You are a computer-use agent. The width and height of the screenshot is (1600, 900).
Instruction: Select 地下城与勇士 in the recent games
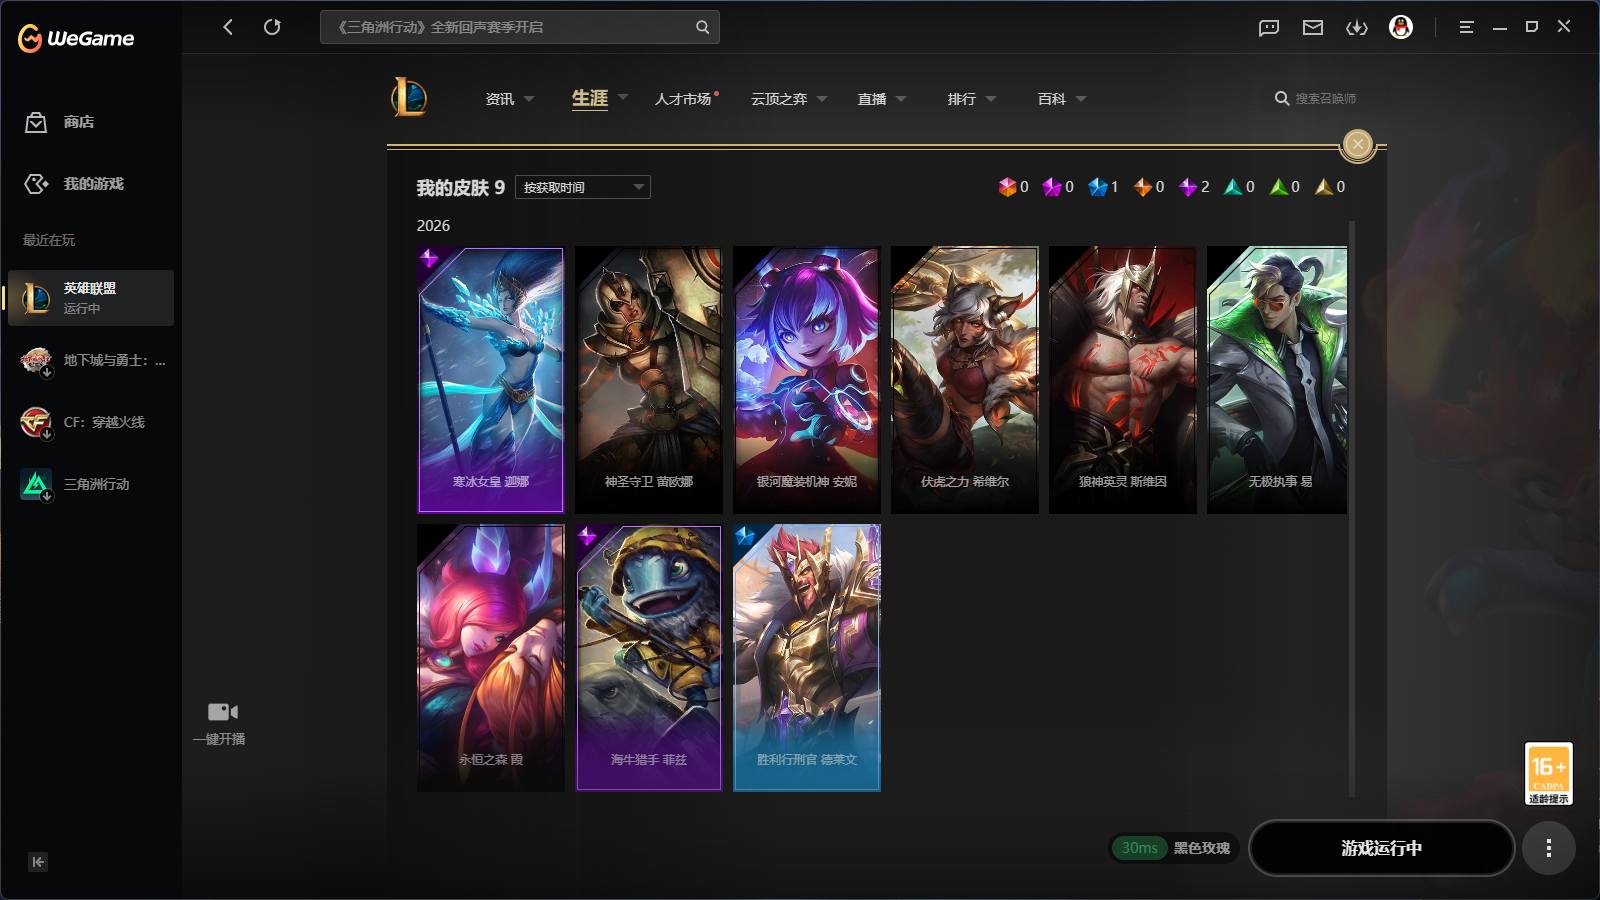(91, 360)
